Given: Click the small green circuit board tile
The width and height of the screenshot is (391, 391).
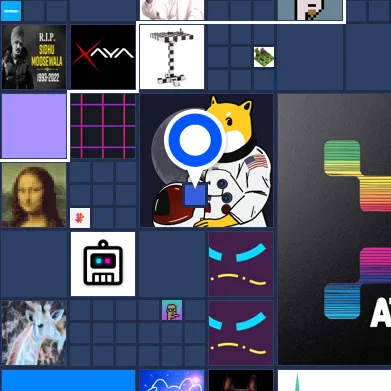Looking at the screenshot, I should point(264,57).
